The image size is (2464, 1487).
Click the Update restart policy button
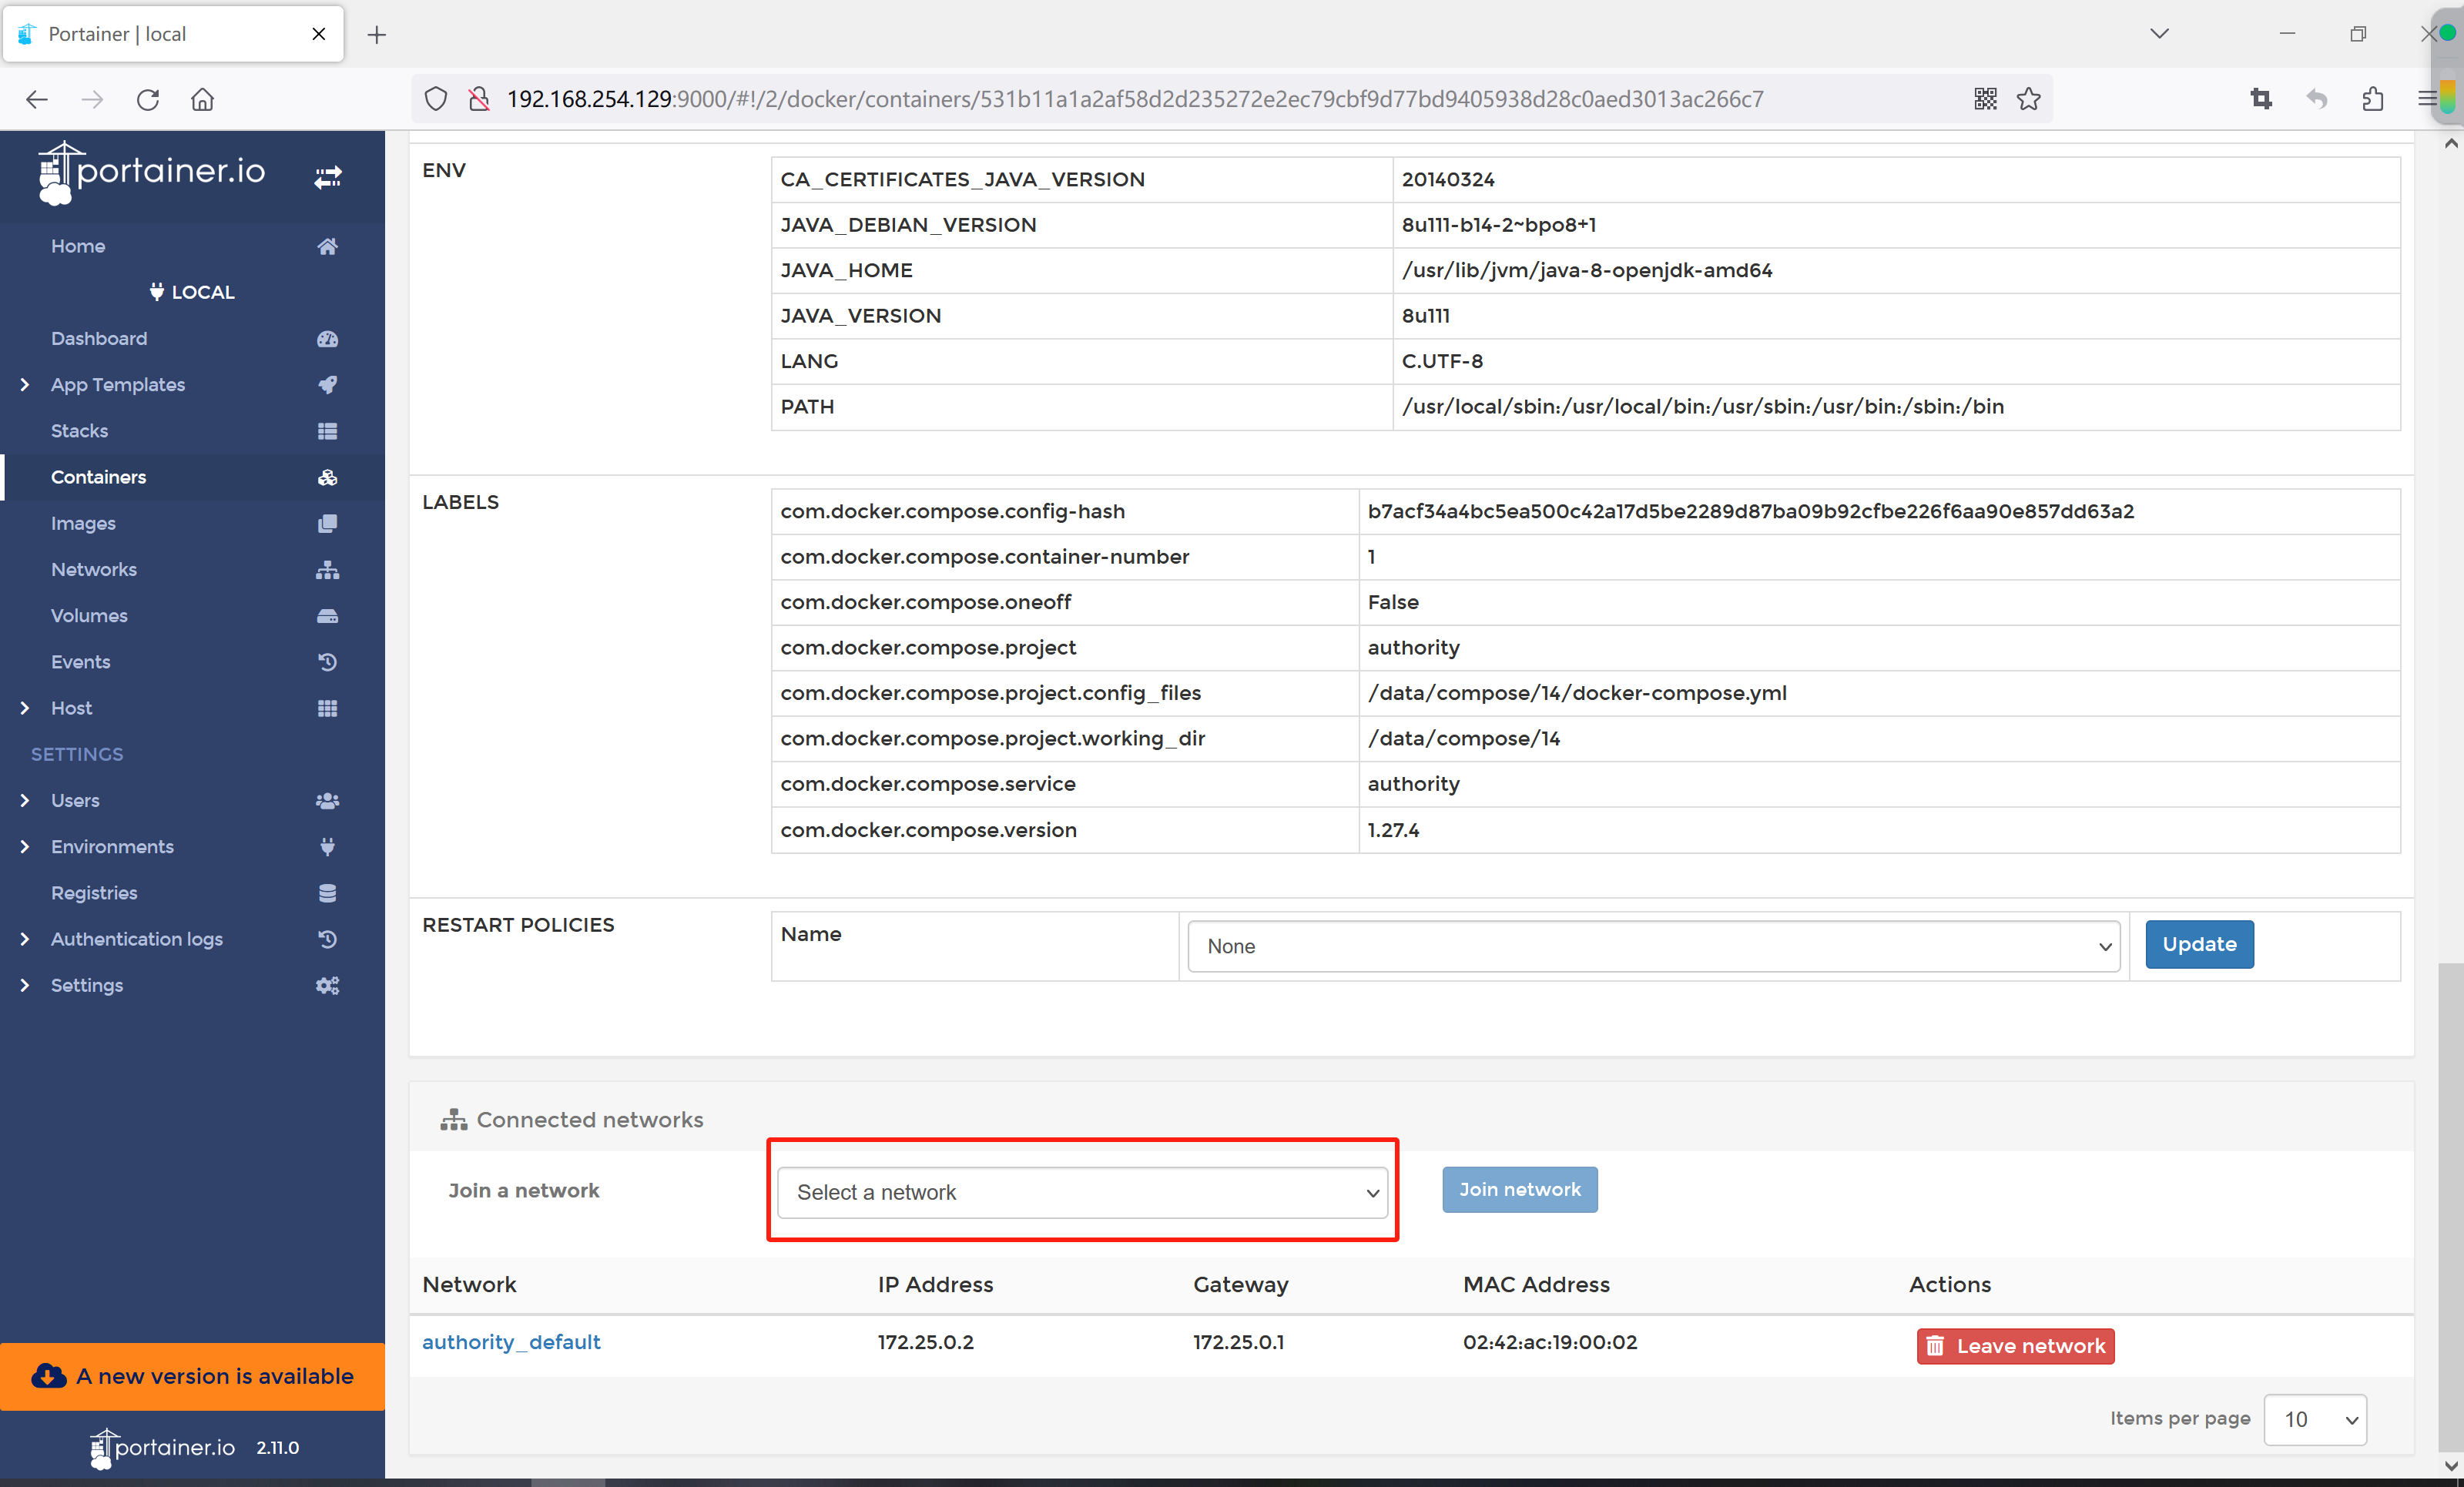point(2198,944)
